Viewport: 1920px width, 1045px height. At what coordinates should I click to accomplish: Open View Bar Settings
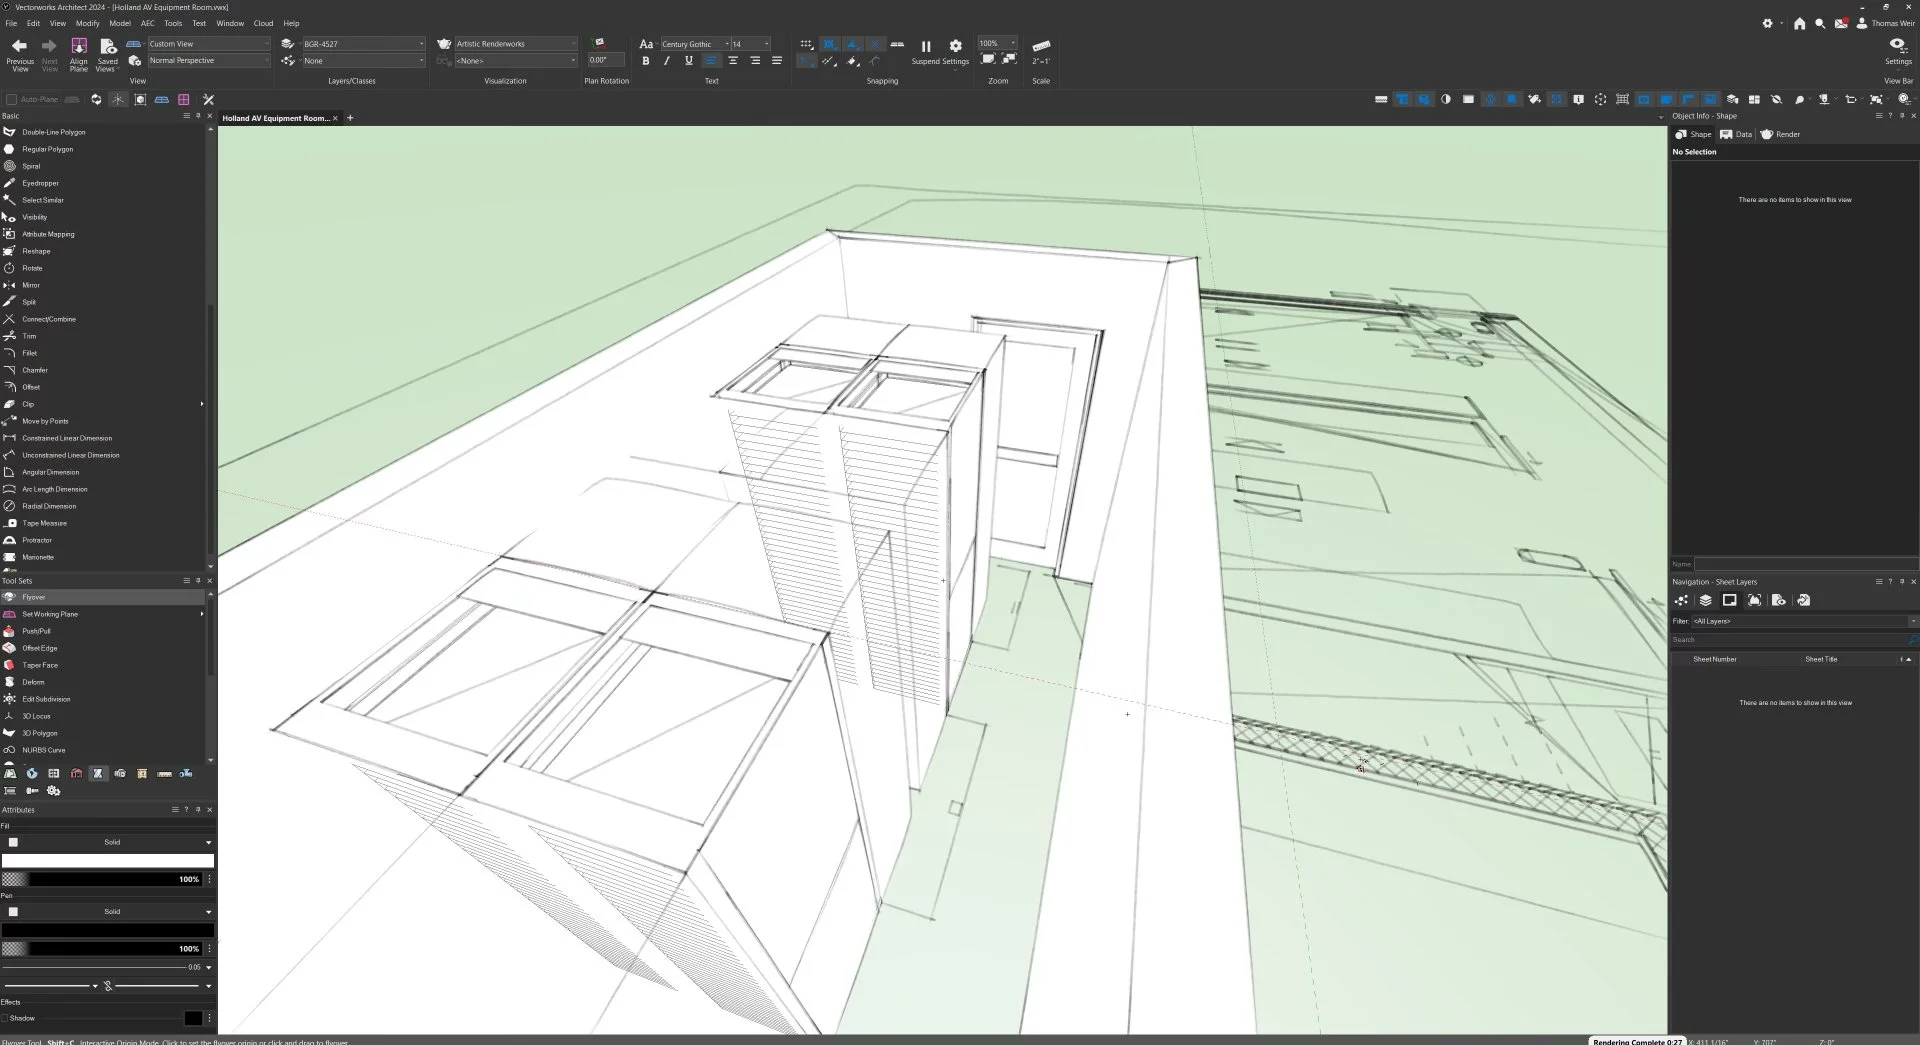tap(1897, 46)
